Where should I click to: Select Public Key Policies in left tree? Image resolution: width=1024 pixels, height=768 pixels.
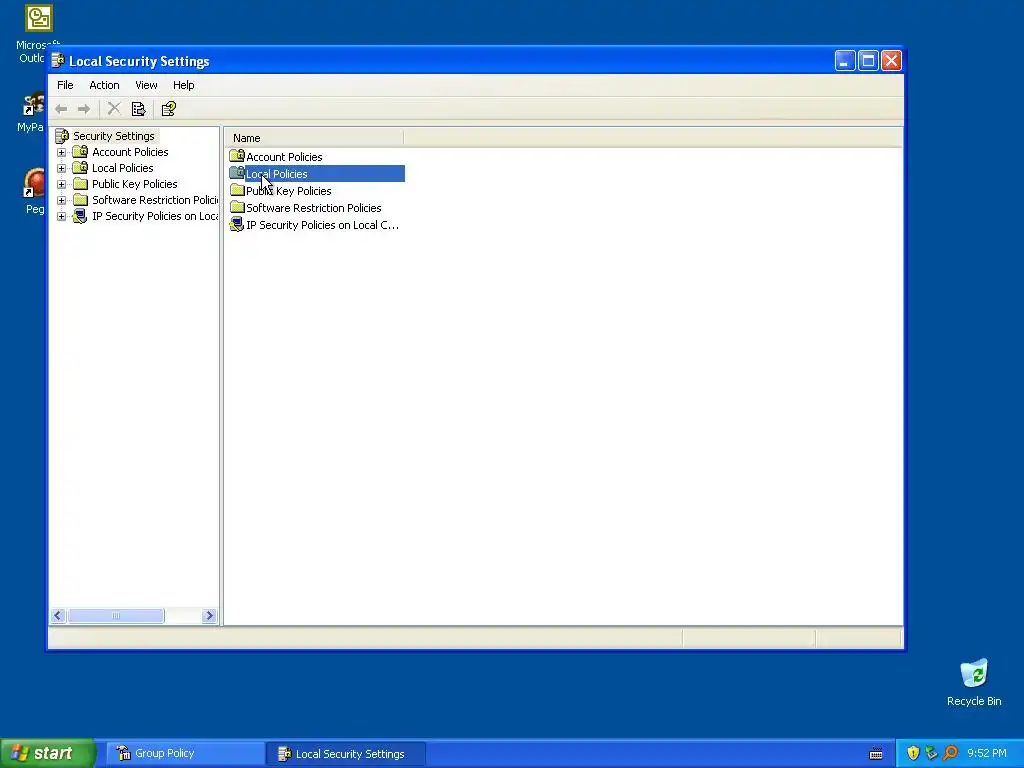[x=135, y=184]
